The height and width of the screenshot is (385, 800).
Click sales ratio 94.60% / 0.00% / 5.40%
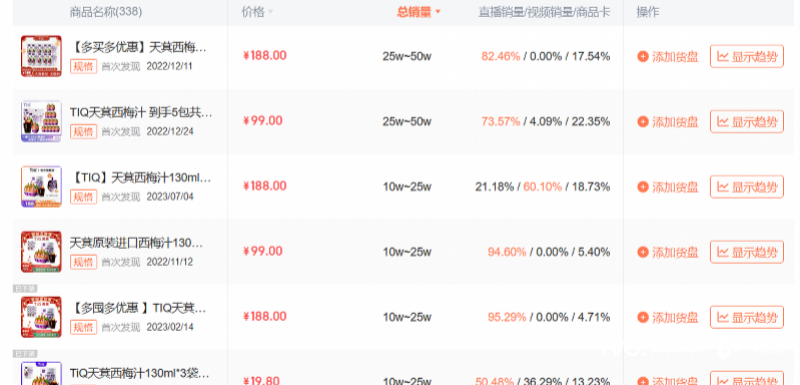549,252
